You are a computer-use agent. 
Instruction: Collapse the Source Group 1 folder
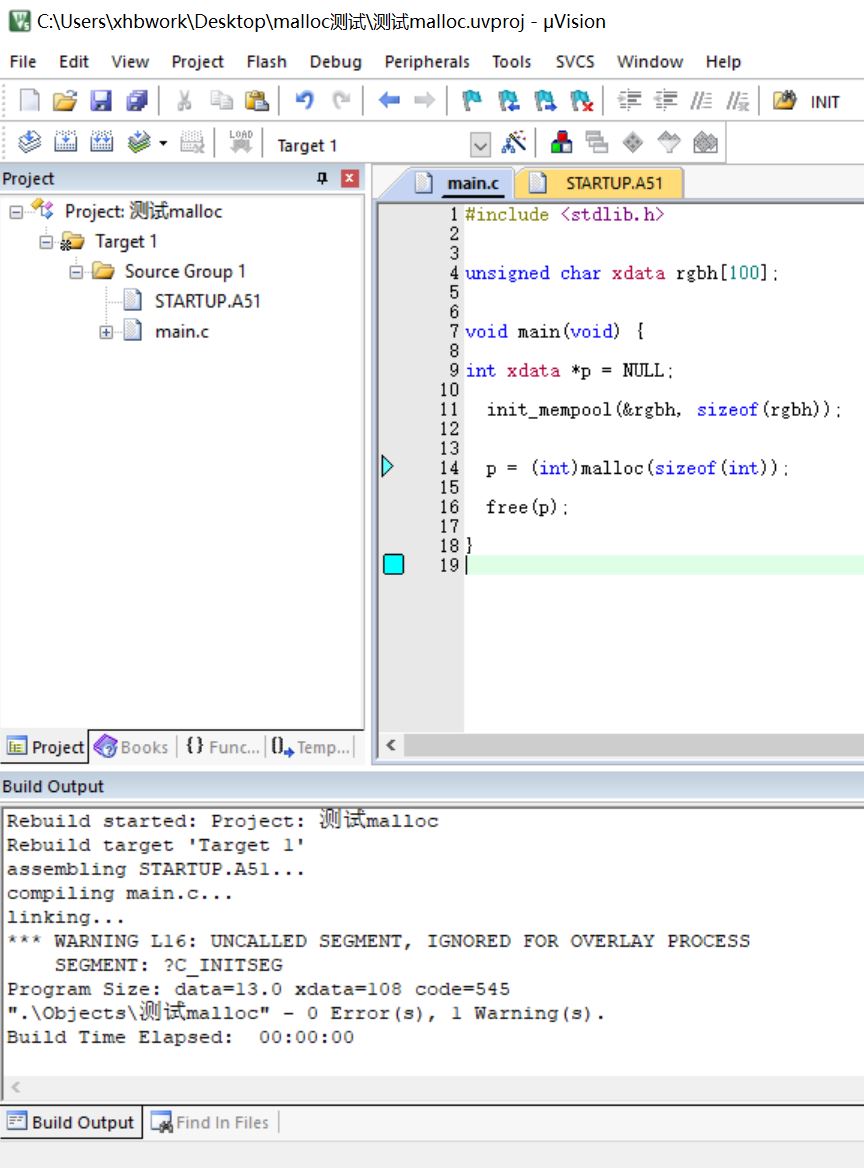76,272
